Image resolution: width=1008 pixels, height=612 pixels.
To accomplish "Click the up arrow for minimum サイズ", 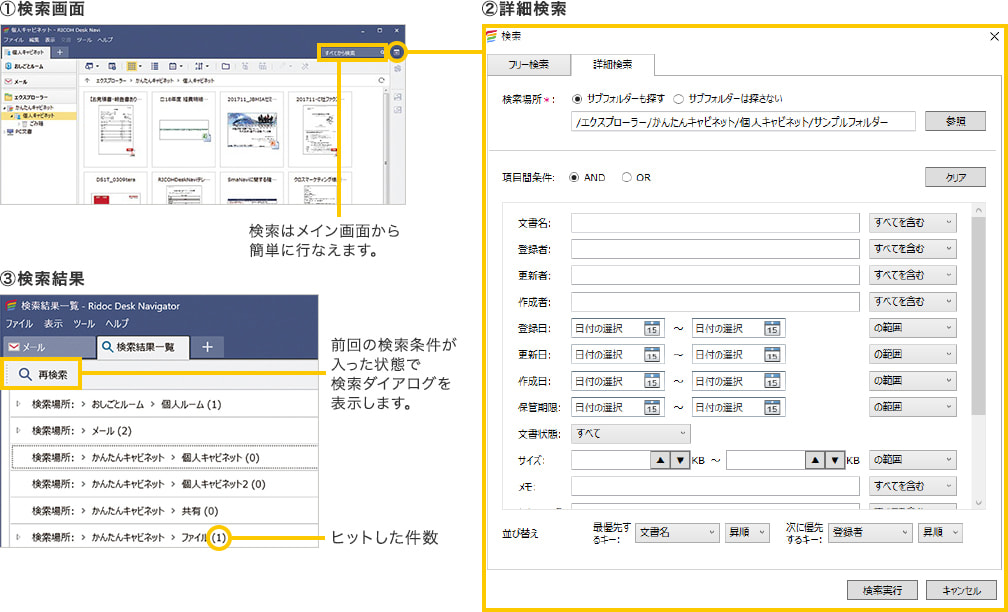I will tap(659, 460).
